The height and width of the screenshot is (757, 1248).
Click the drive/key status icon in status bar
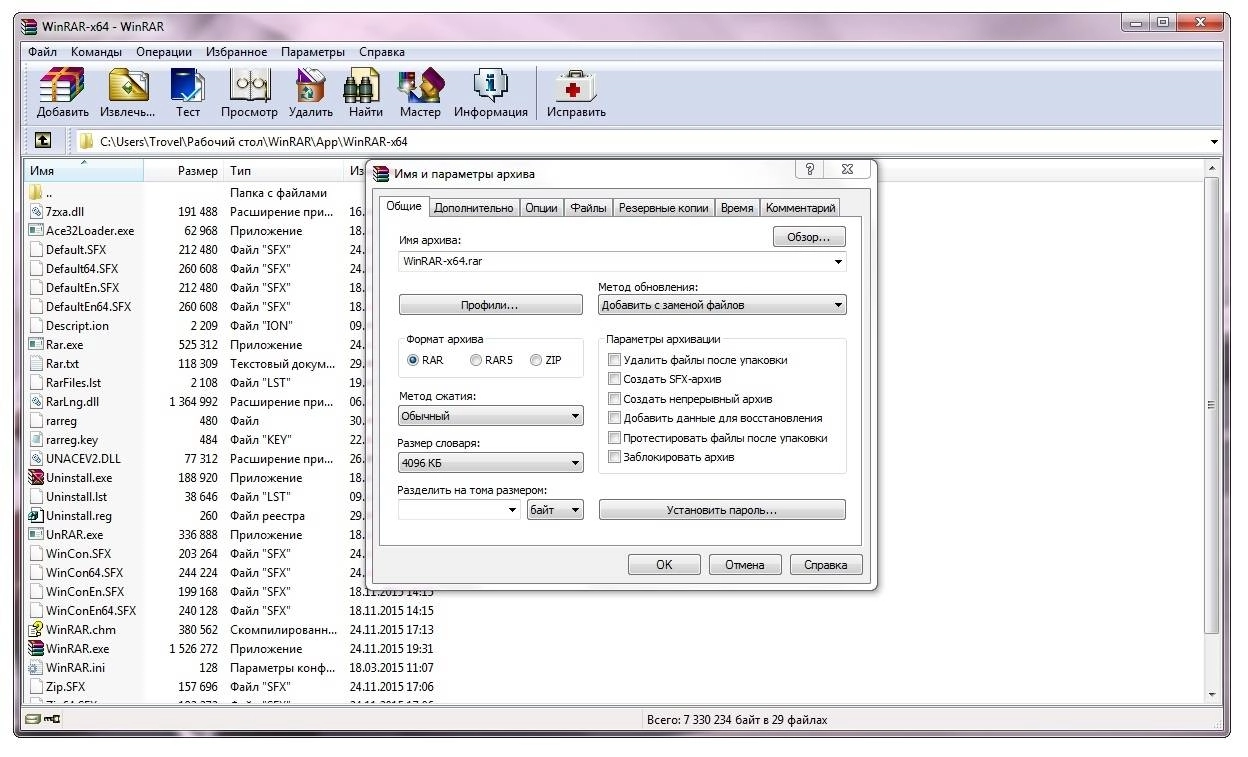tap(43, 719)
